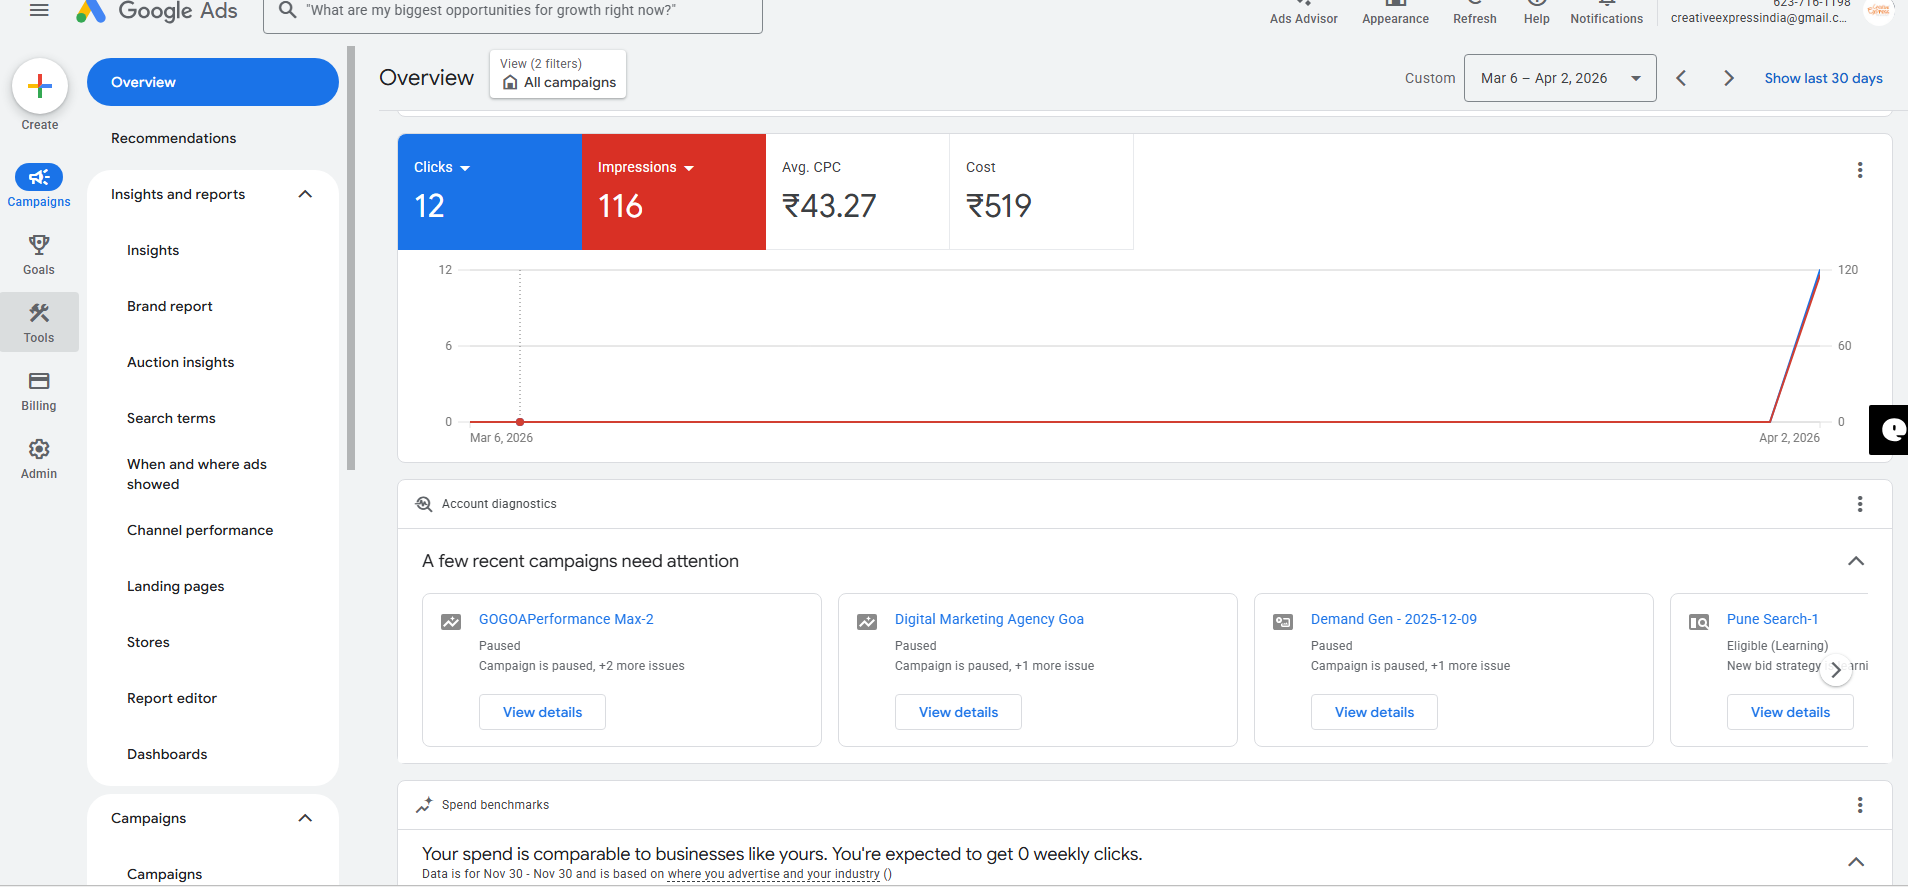Open the Goals trophy section
The height and width of the screenshot is (887, 1908).
pyautogui.click(x=39, y=254)
